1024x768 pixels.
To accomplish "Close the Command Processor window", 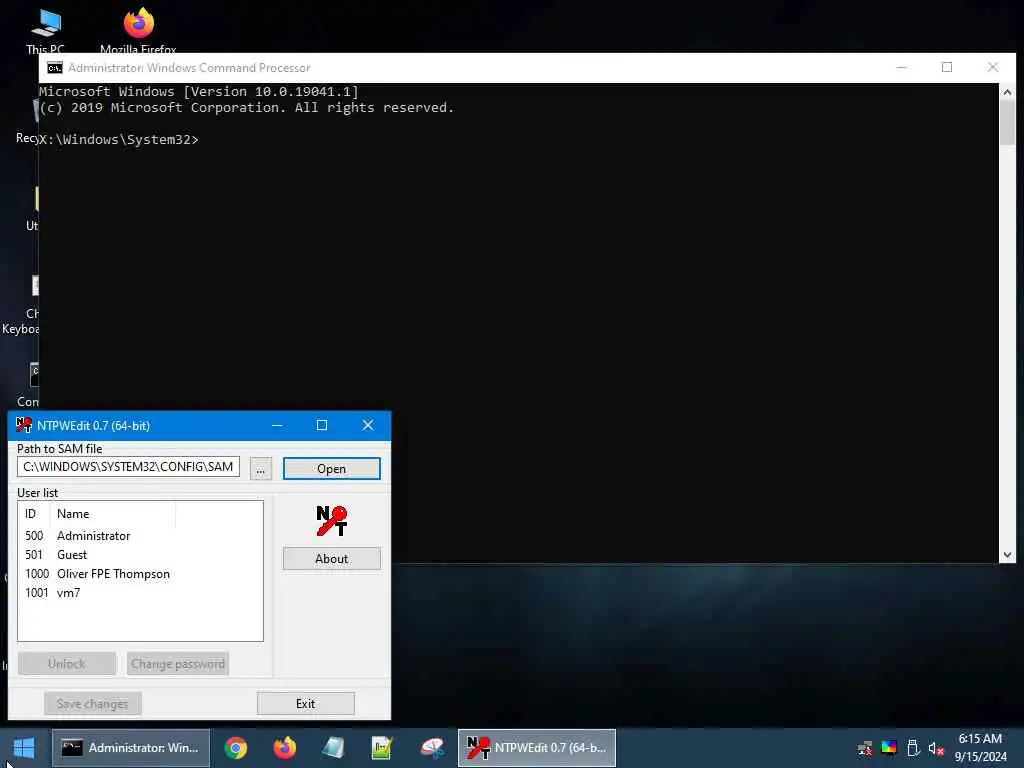I will coord(993,67).
